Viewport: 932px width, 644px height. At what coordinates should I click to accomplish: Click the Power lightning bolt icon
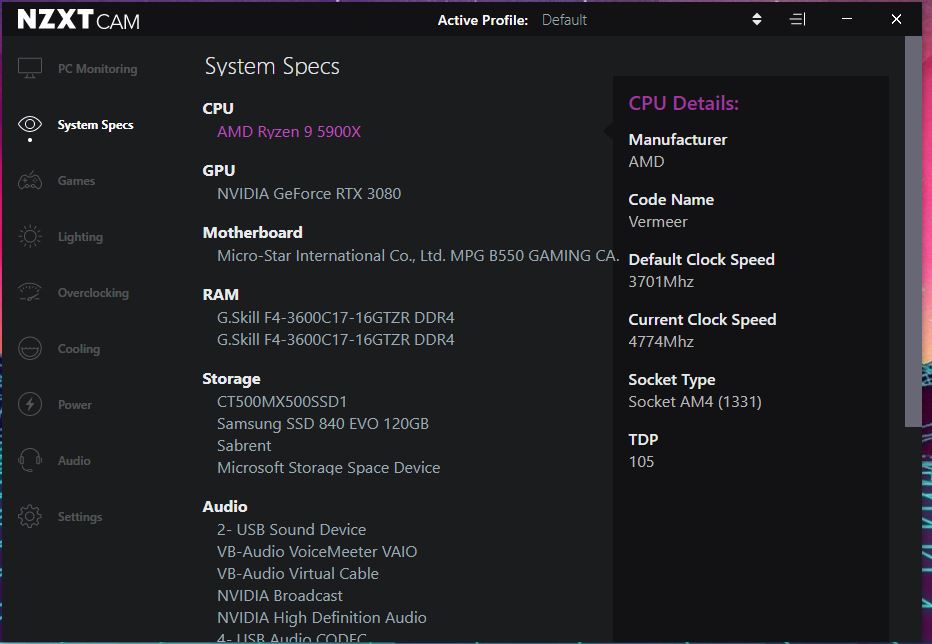coord(30,404)
